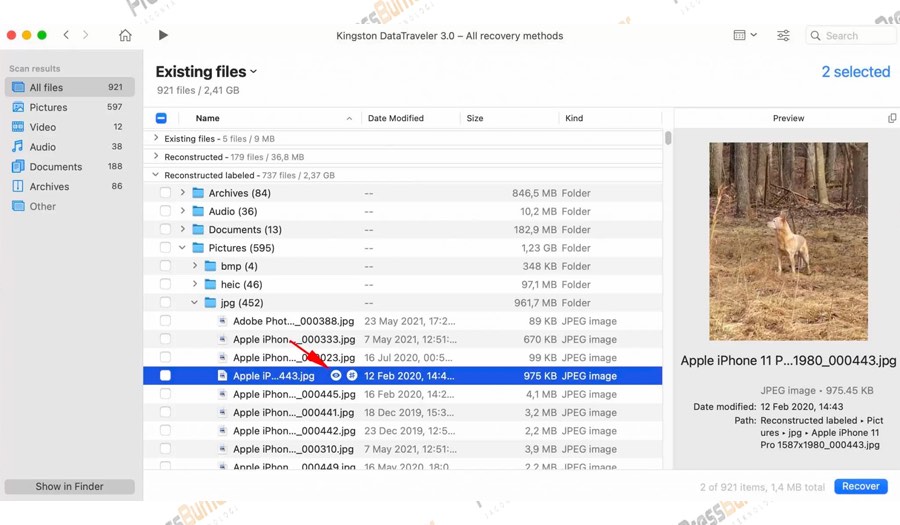Screen dimensions: 900x525
Task: Open the filter settings sliders icon
Action: (x=783, y=35)
